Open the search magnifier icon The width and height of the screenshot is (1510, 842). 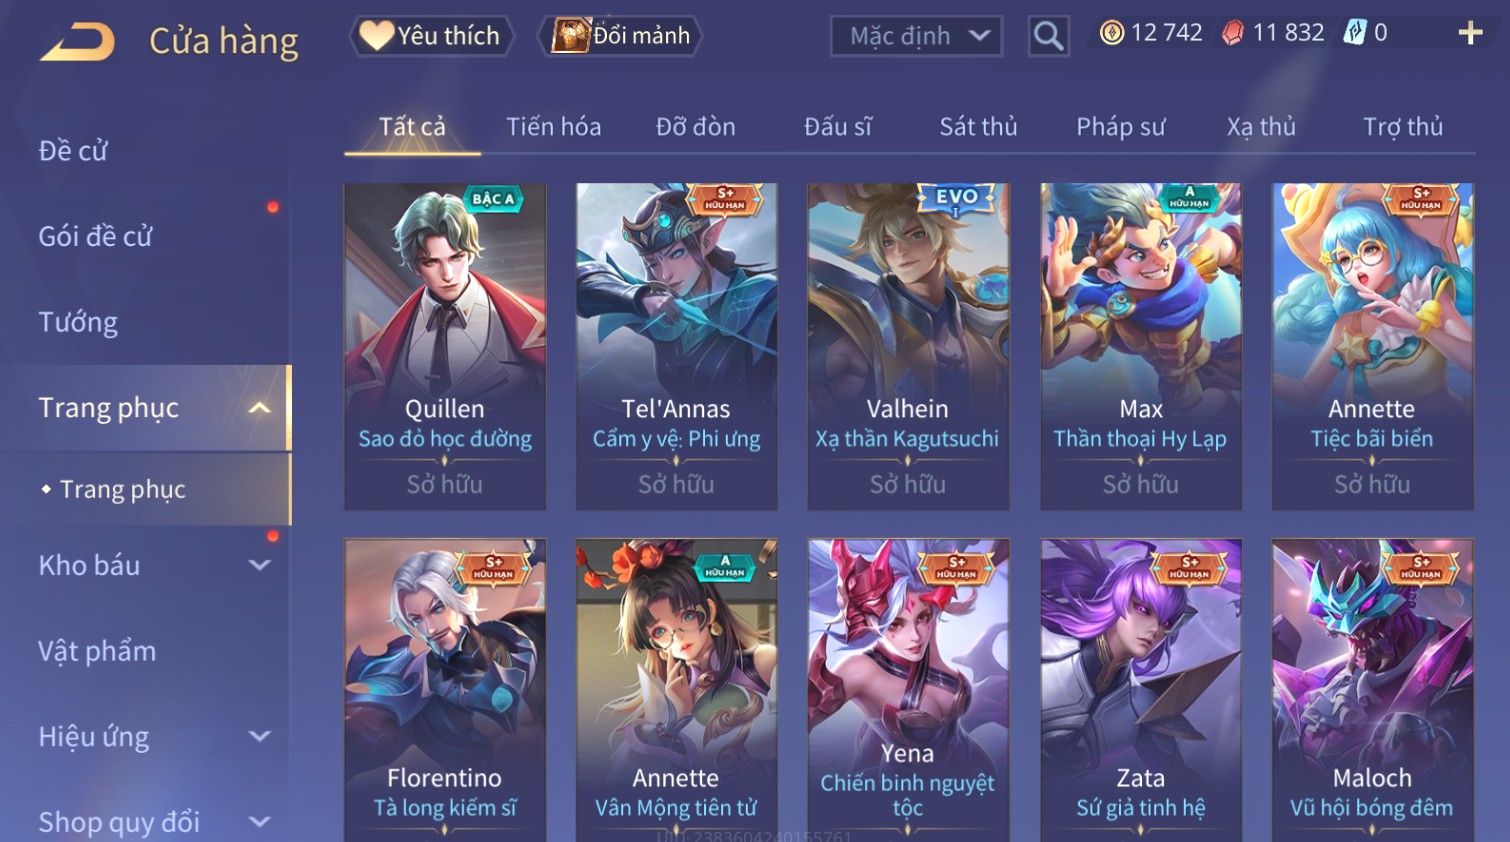[1048, 36]
